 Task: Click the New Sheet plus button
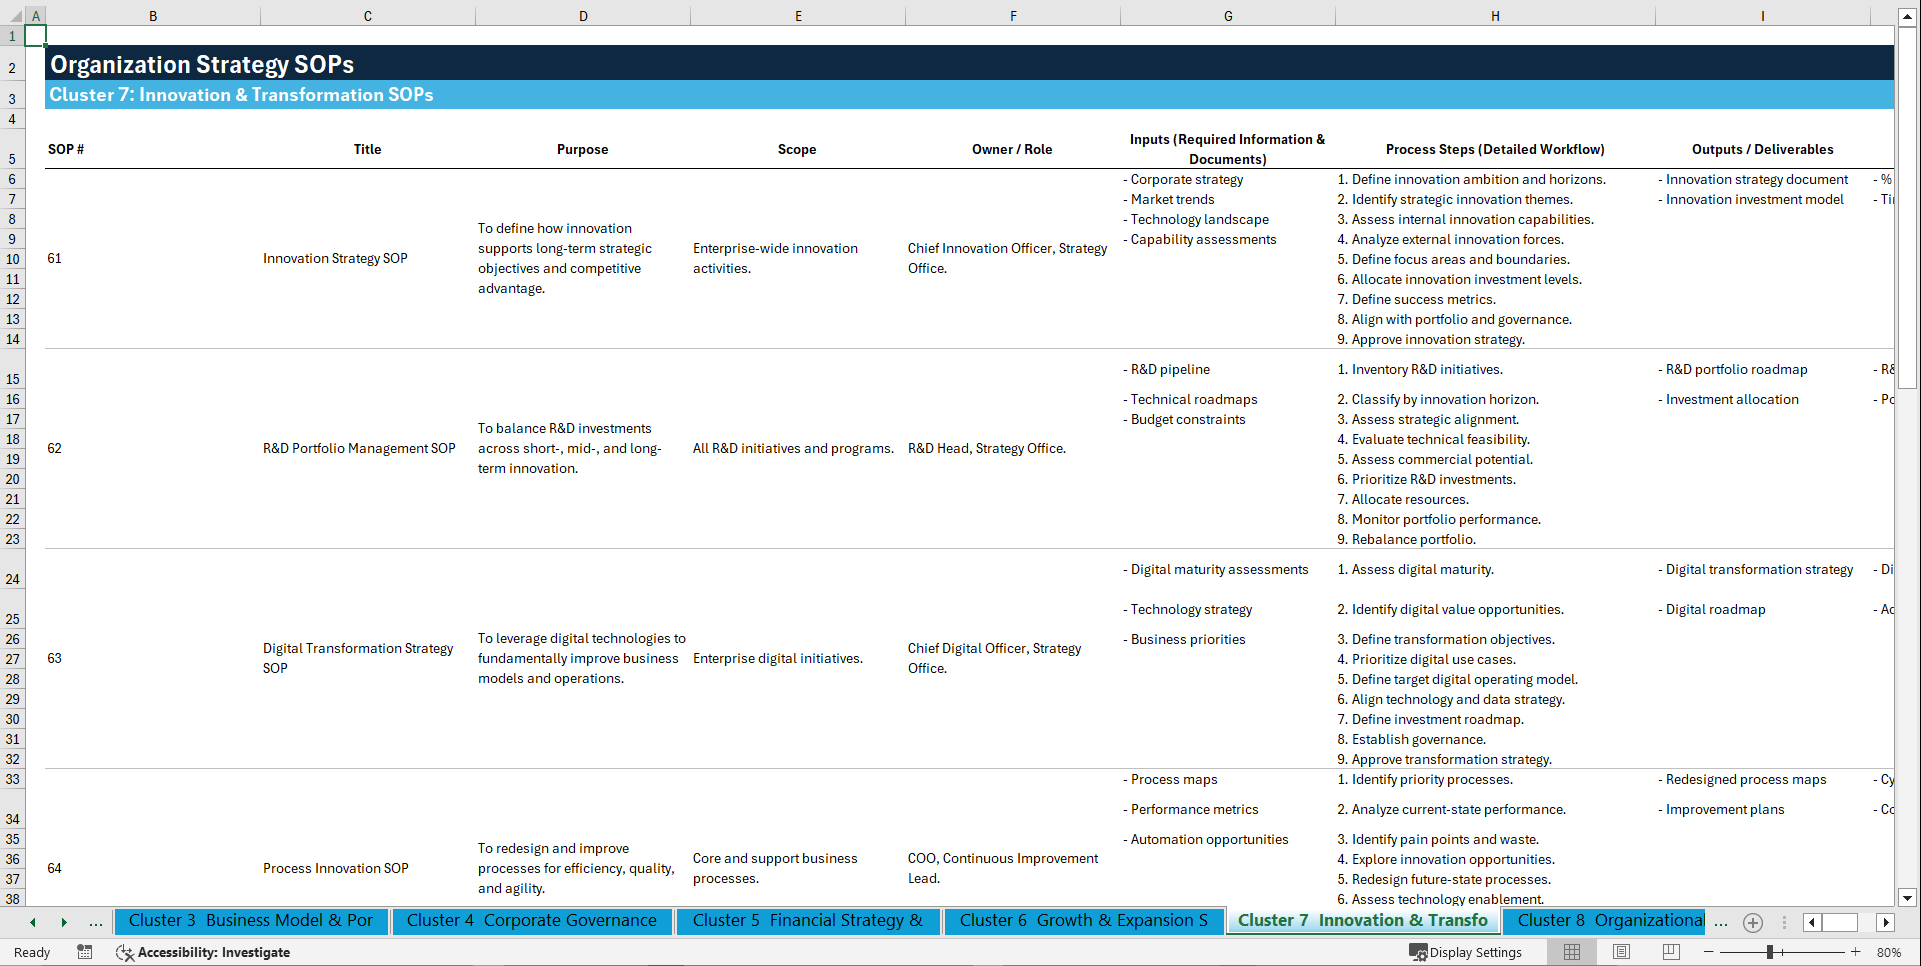1752,922
